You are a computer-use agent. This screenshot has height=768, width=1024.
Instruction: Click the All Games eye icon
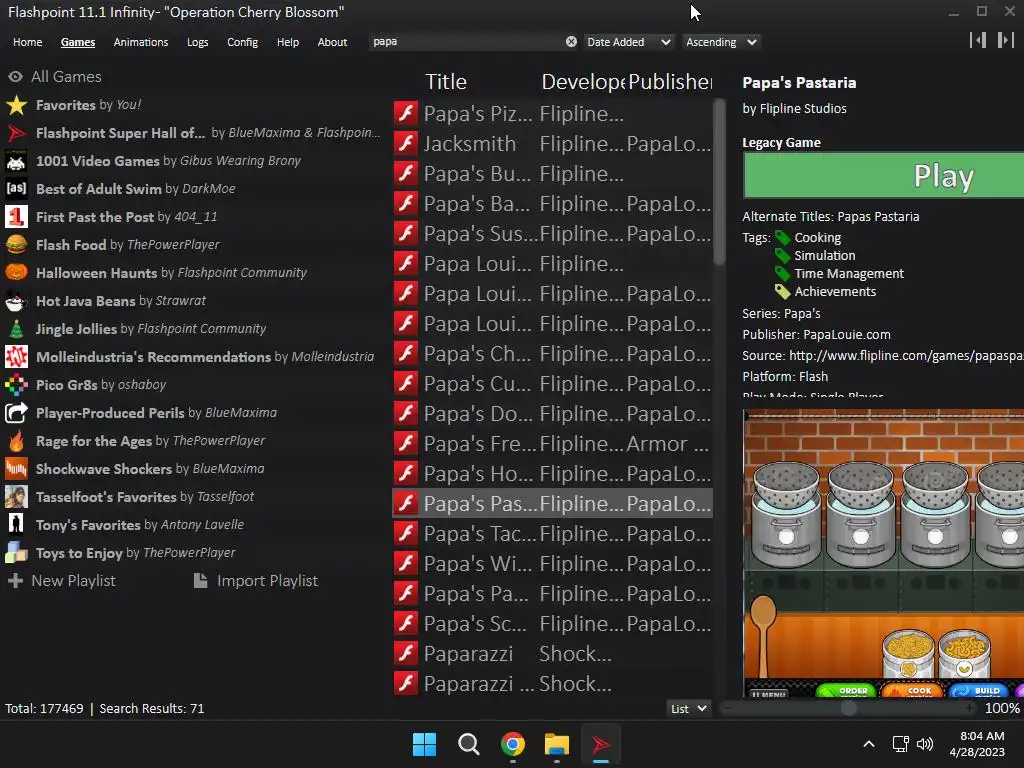15,76
